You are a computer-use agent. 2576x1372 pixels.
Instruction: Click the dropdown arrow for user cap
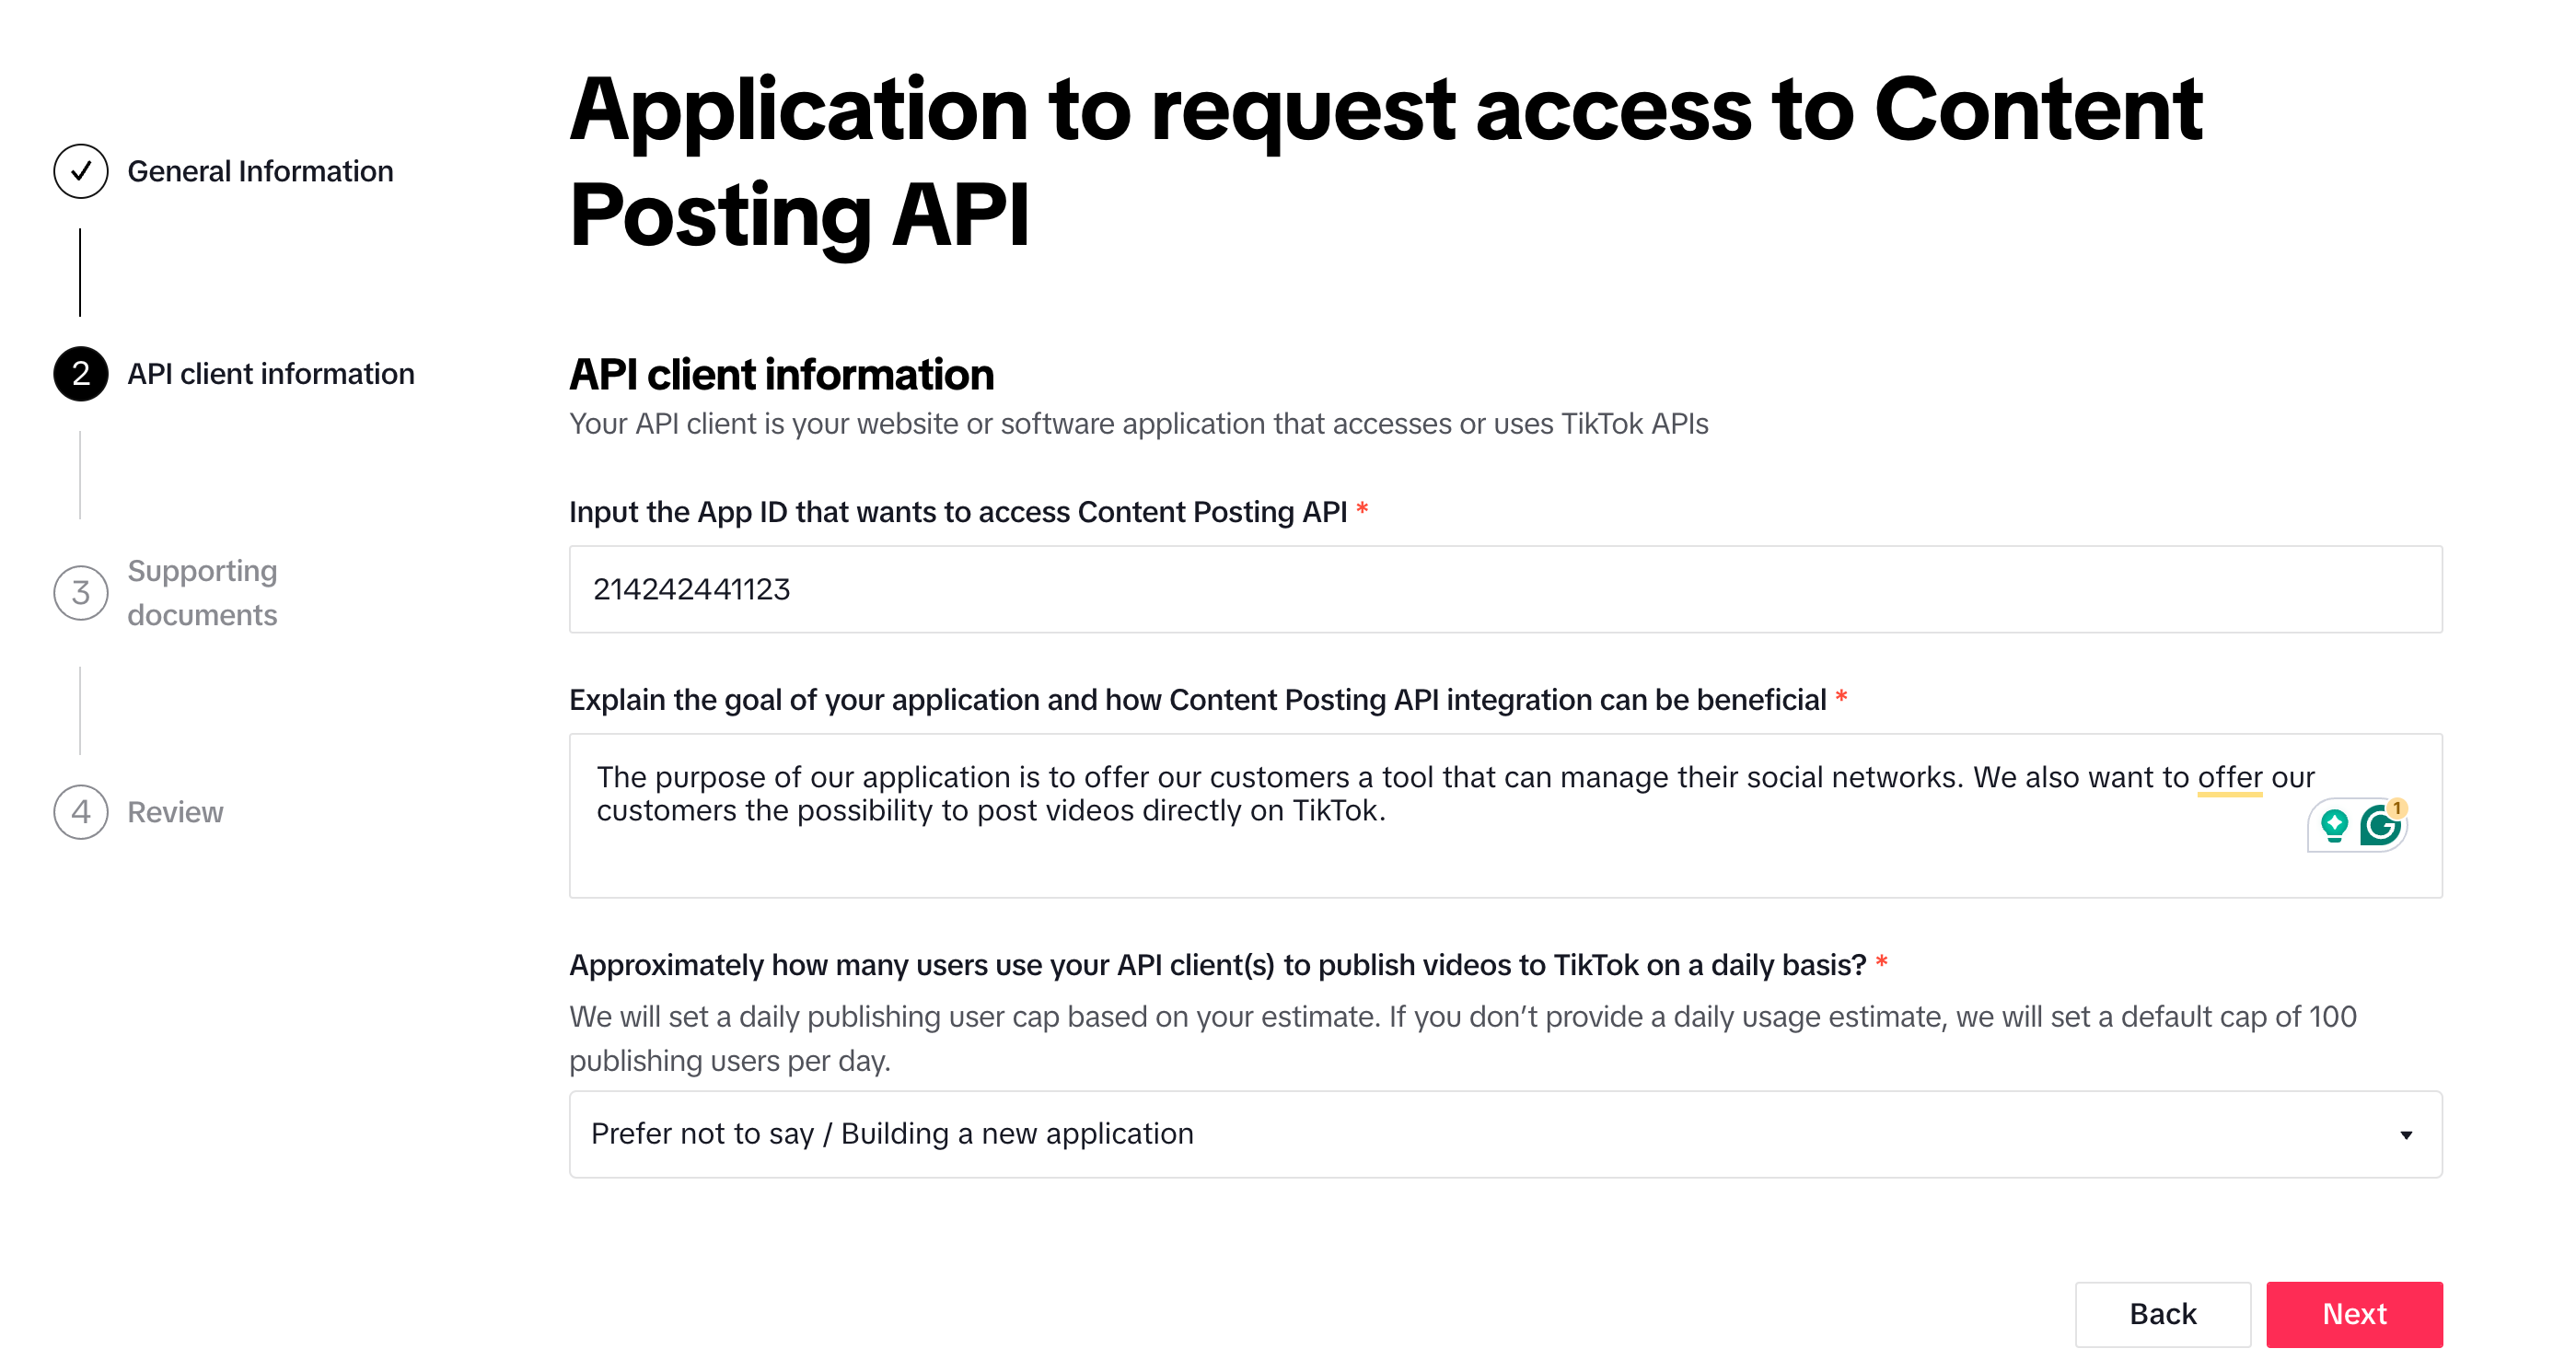point(2408,1134)
